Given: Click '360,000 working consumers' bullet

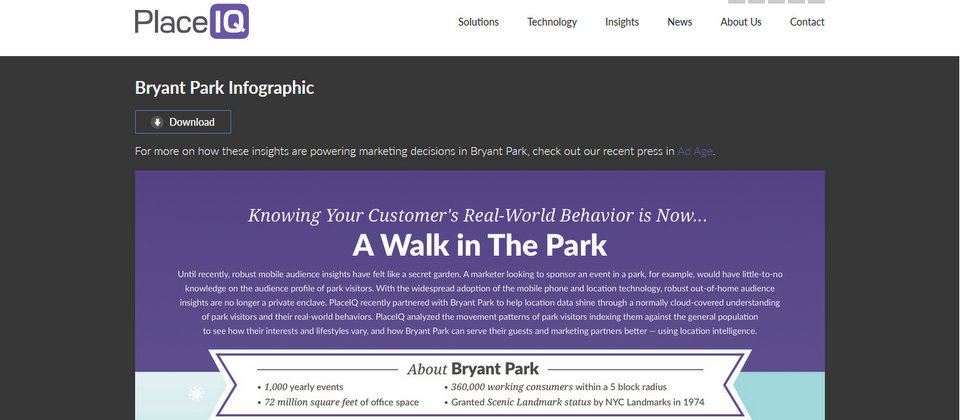Looking at the screenshot, I should 555,387.
